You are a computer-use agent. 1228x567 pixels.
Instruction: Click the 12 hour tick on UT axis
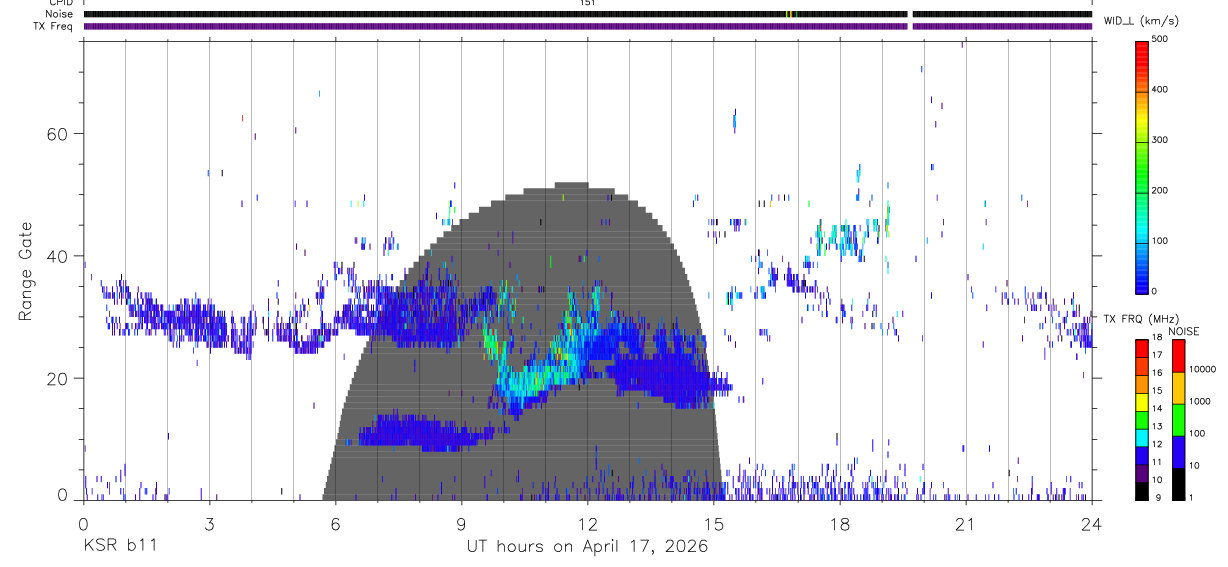[587, 523]
